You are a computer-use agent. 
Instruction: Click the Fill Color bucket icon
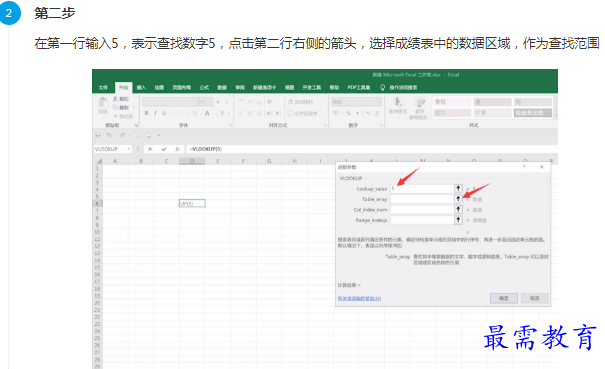pos(194,113)
